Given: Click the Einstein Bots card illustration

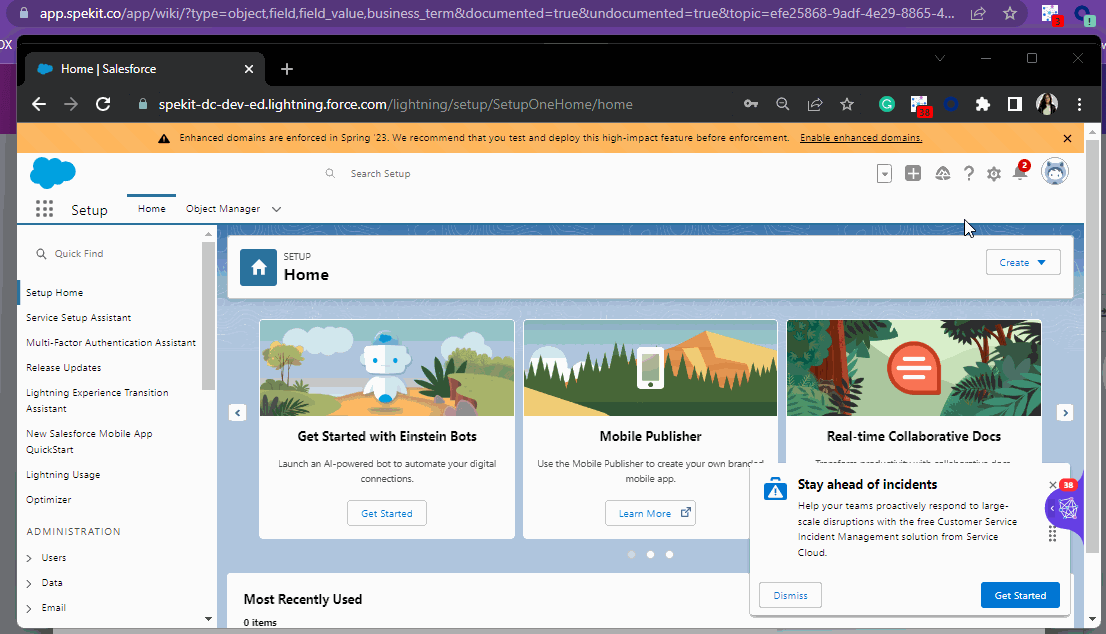Looking at the screenshot, I should pos(387,368).
